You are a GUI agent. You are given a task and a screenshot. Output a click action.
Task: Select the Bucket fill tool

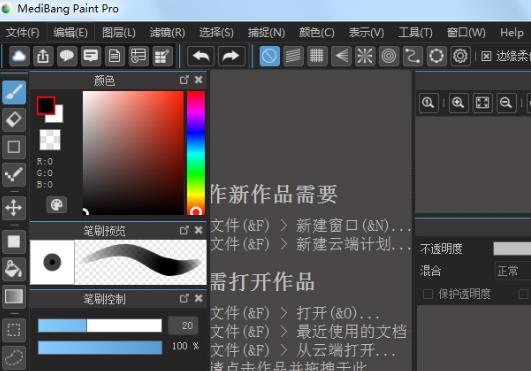point(14,269)
